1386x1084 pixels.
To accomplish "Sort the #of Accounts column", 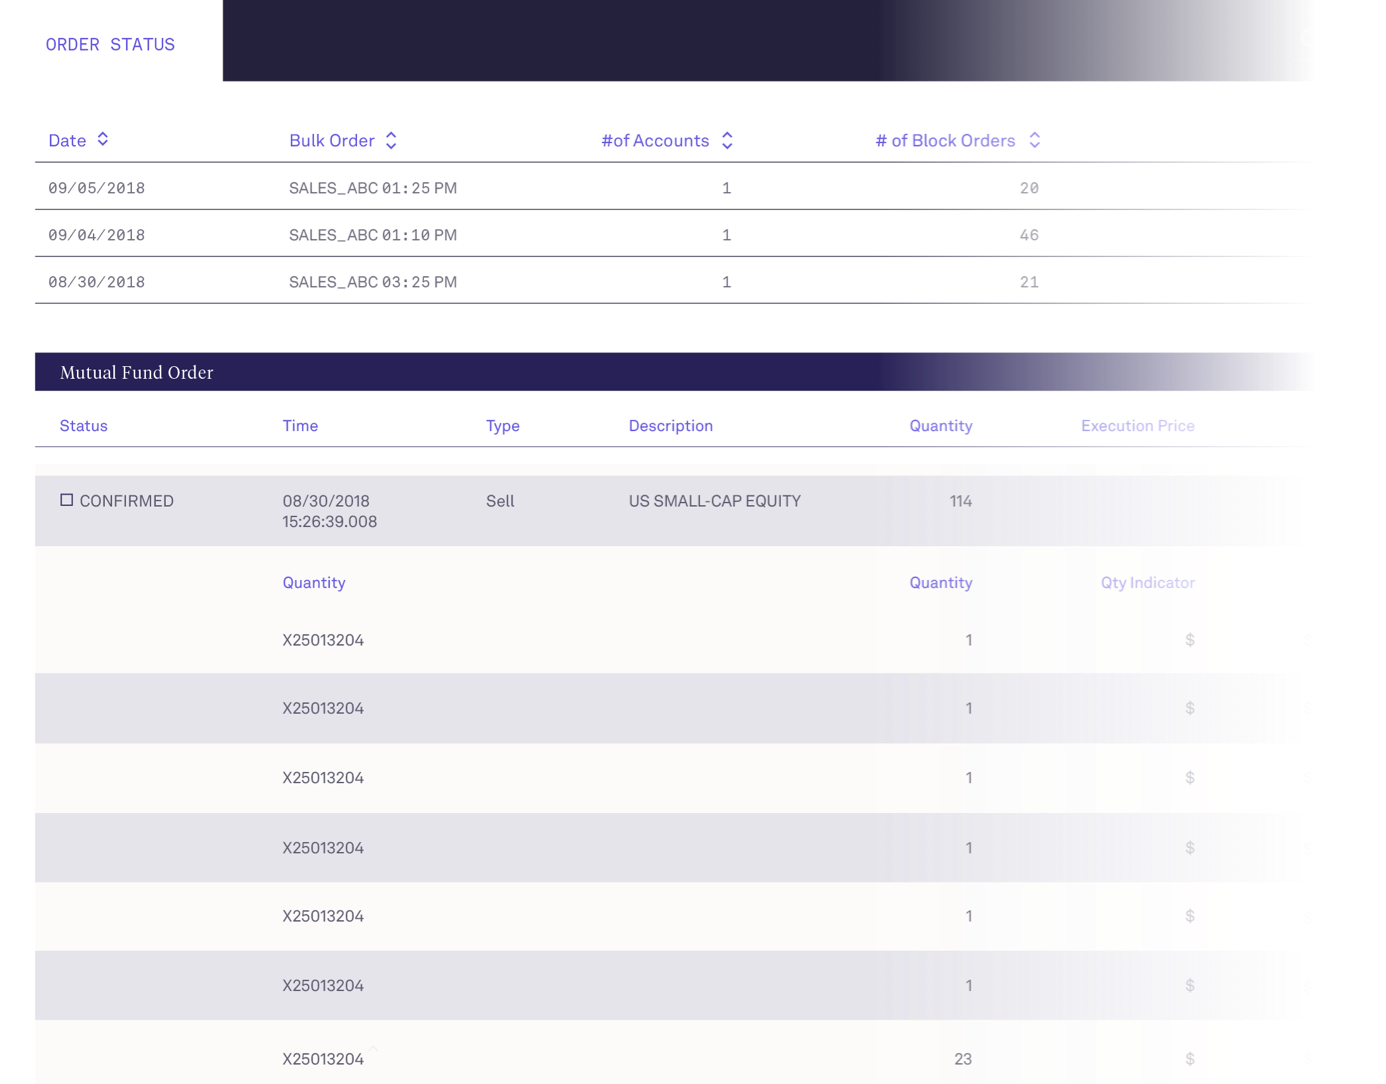I will pyautogui.click(x=726, y=140).
